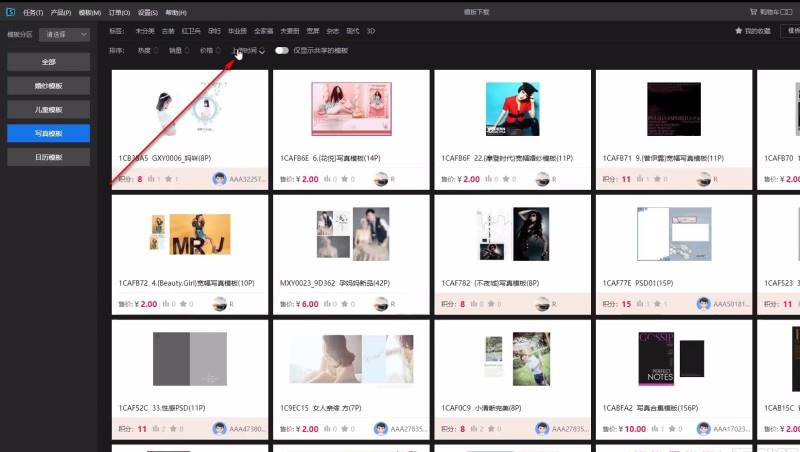Open the 1CAF0C9 template thumbnail
This screenshot has width=800, height=452.
click(516, 359)
